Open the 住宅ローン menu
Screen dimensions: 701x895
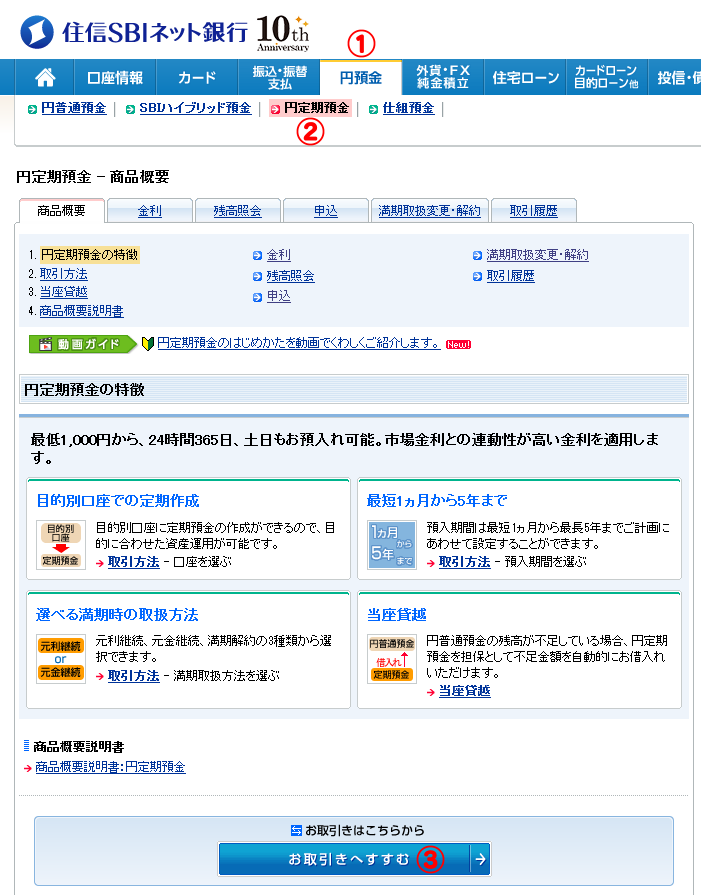525,77
